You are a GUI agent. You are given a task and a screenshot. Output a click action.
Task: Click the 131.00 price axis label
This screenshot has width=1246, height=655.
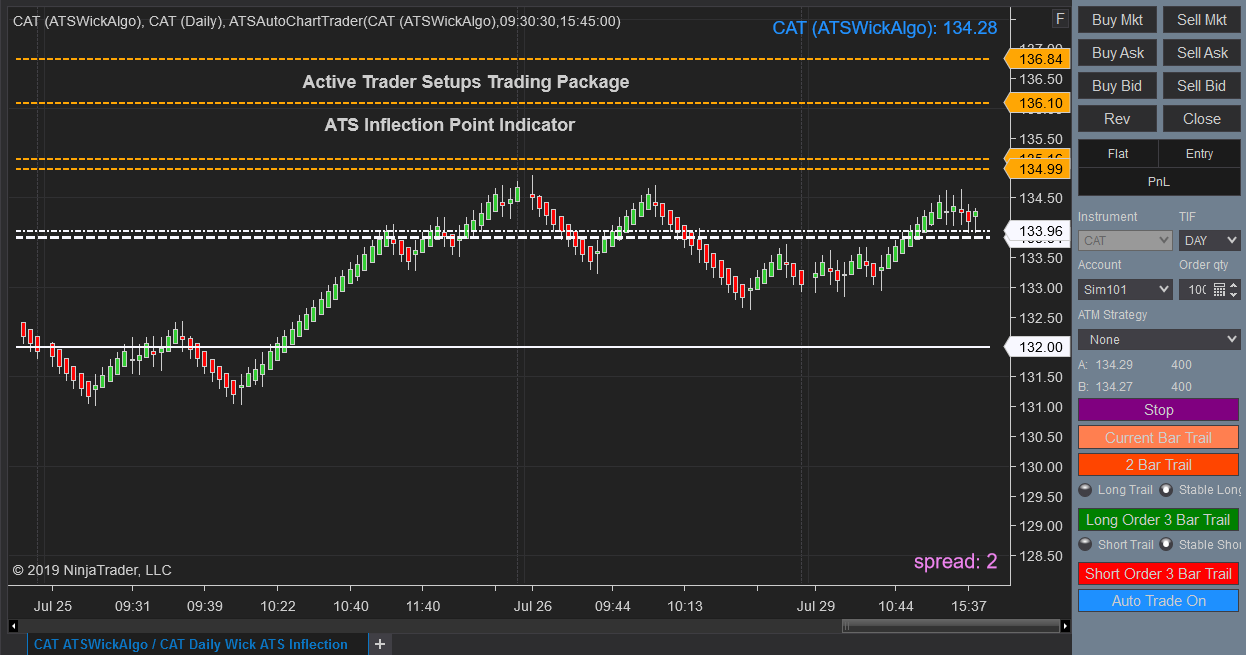[x=1040, y=407]
